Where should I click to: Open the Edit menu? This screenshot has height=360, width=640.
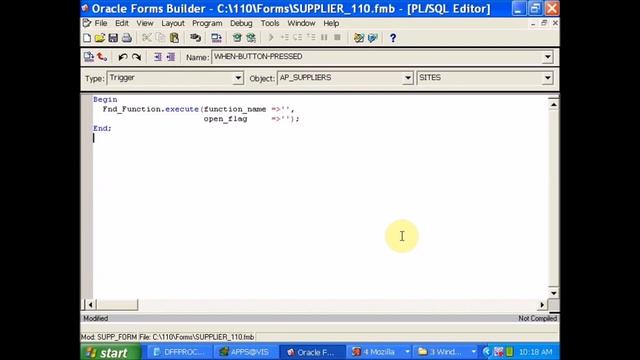(x=122, y=23)
